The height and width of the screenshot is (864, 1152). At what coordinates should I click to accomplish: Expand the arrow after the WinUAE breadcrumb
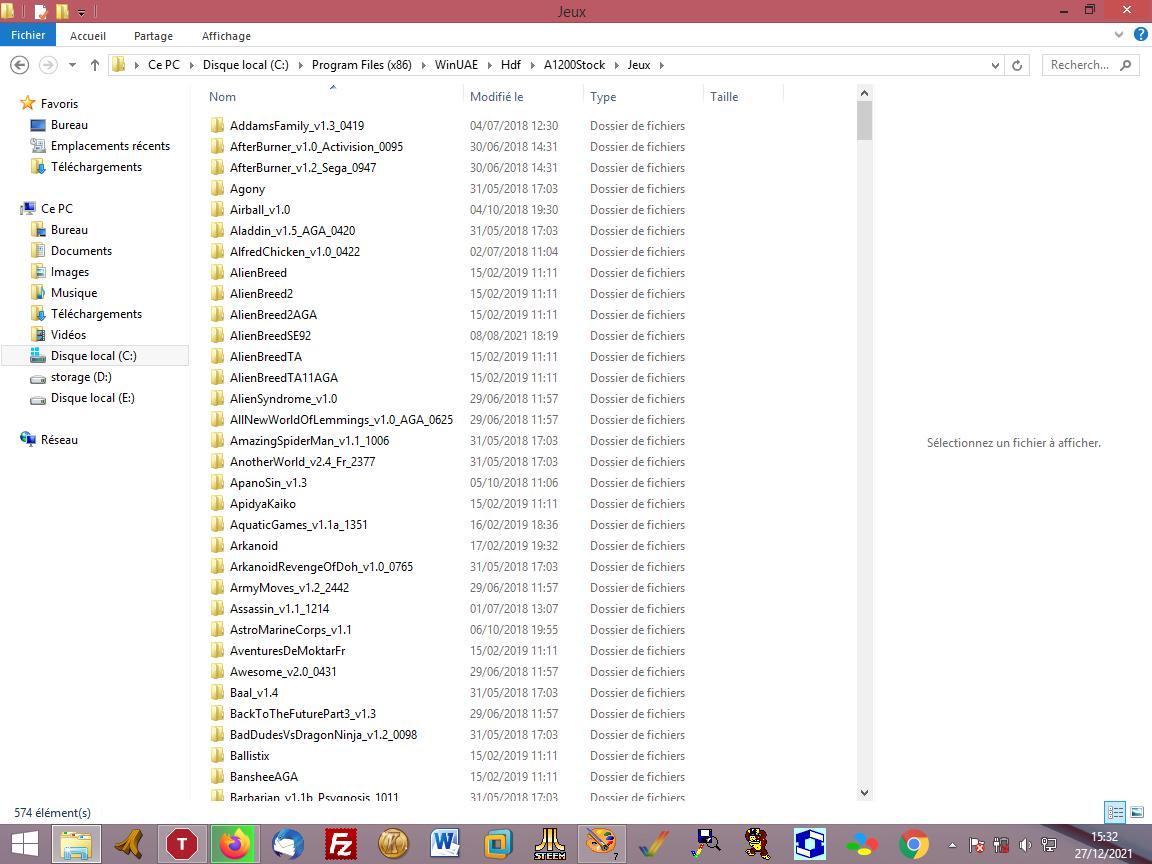(x=489, y=65)
